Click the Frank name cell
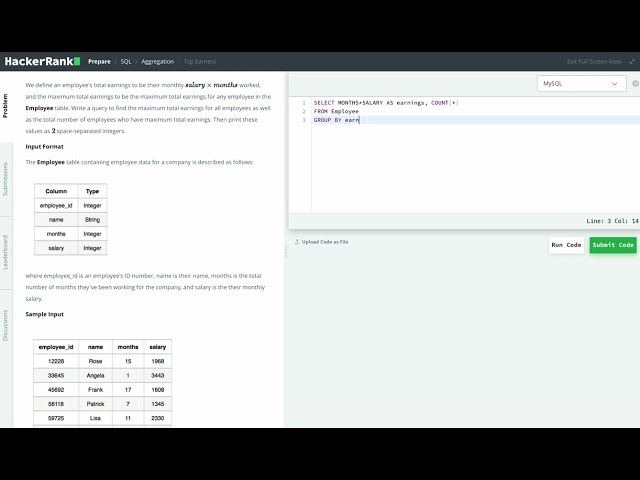 pyautogui.click(x=96, y=390)
